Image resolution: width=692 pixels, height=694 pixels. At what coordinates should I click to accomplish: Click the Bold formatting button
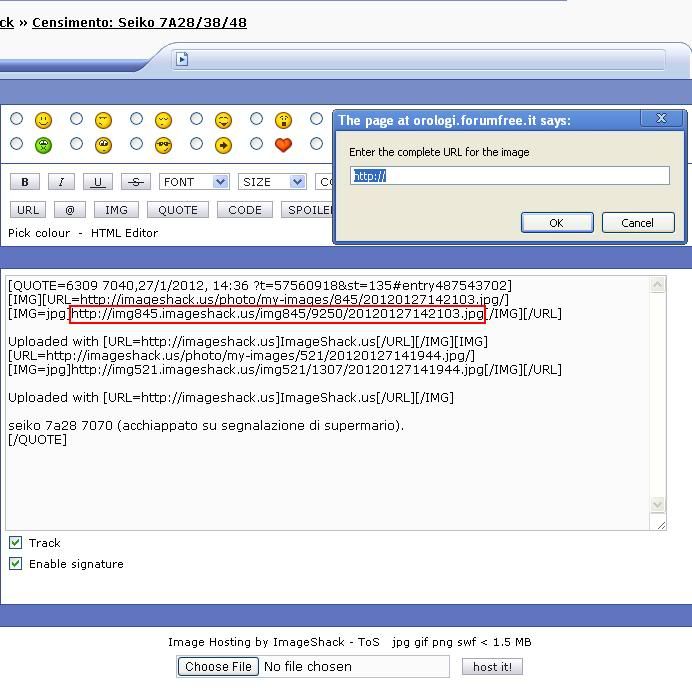[25, 182]
